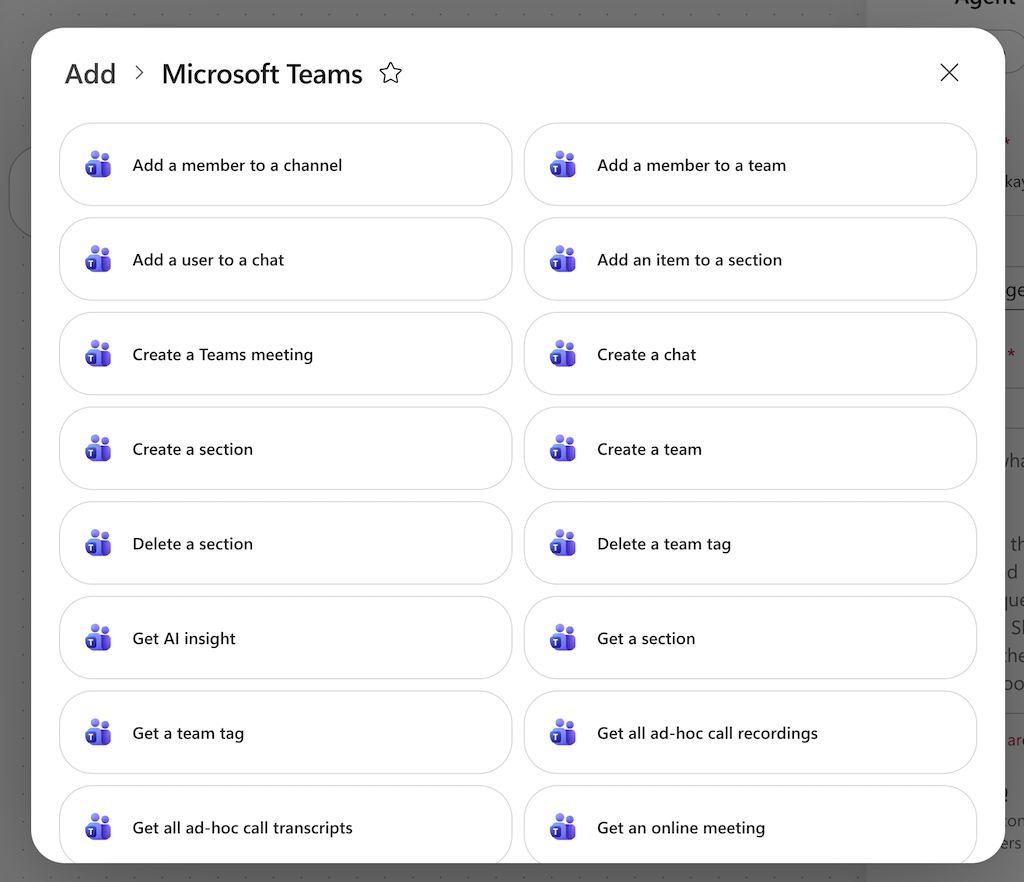The image size is (1024, 882).
Task: Click the Get AI insight label
Action: point(184,638)
